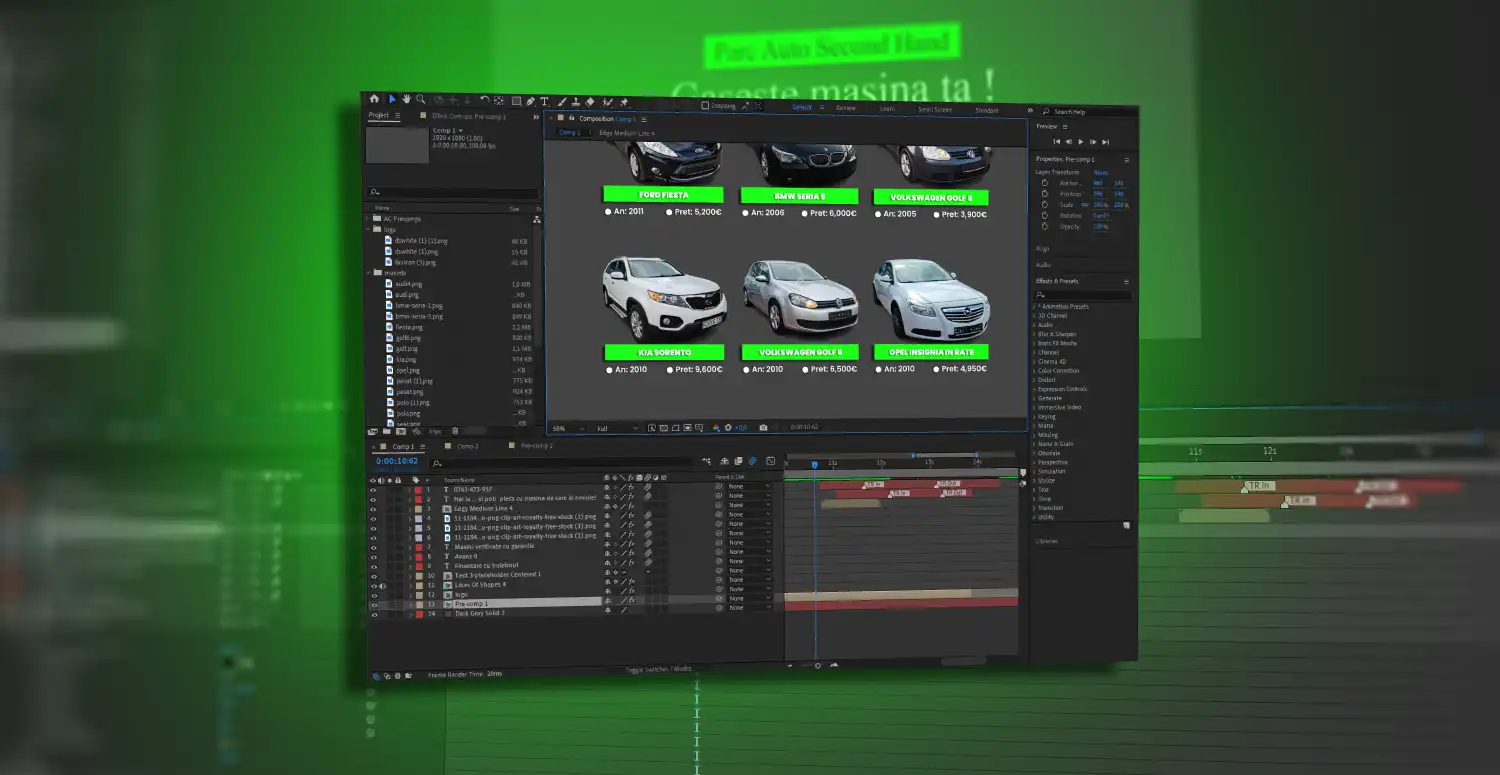
Task: Click Toggle Switches / Modes button
Action: pos(658,669)
